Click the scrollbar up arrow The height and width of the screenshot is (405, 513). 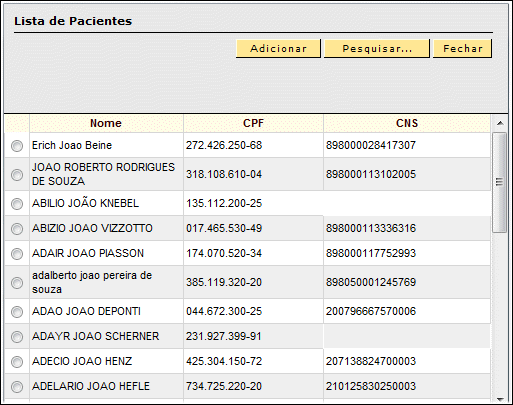500,123
